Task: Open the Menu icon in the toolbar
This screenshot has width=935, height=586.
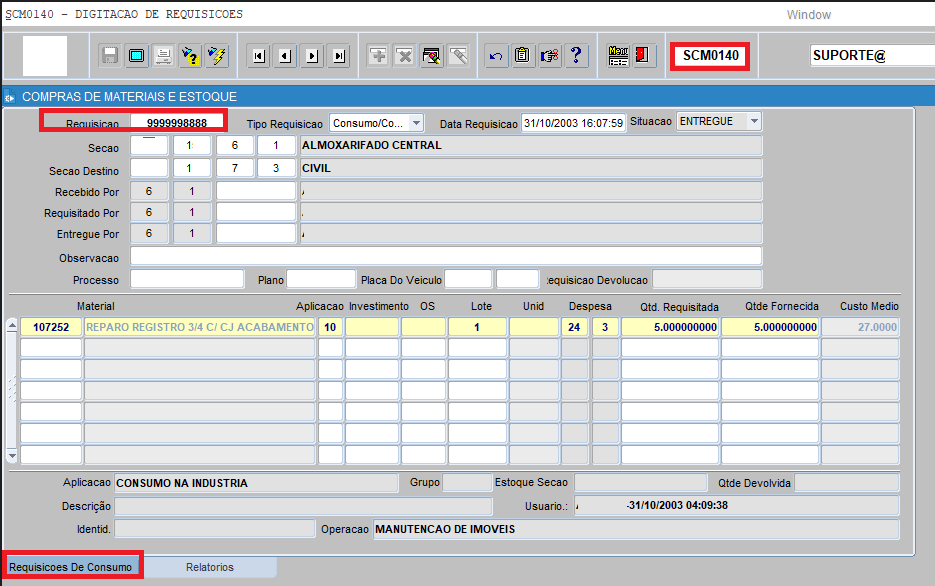Action: tap(618, 56)
